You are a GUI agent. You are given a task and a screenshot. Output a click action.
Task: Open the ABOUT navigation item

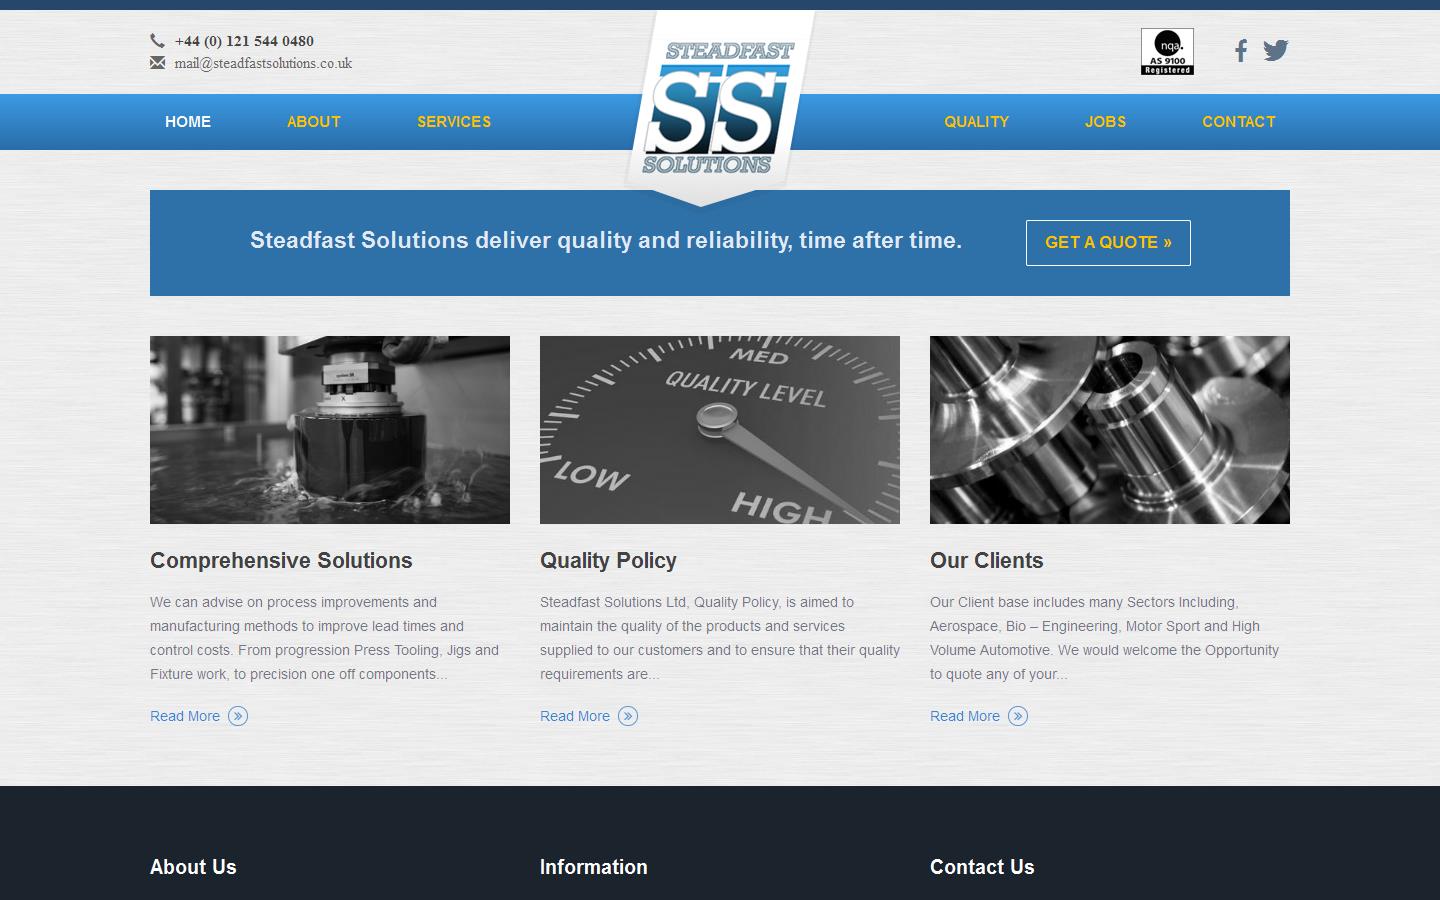coord(313,121)
